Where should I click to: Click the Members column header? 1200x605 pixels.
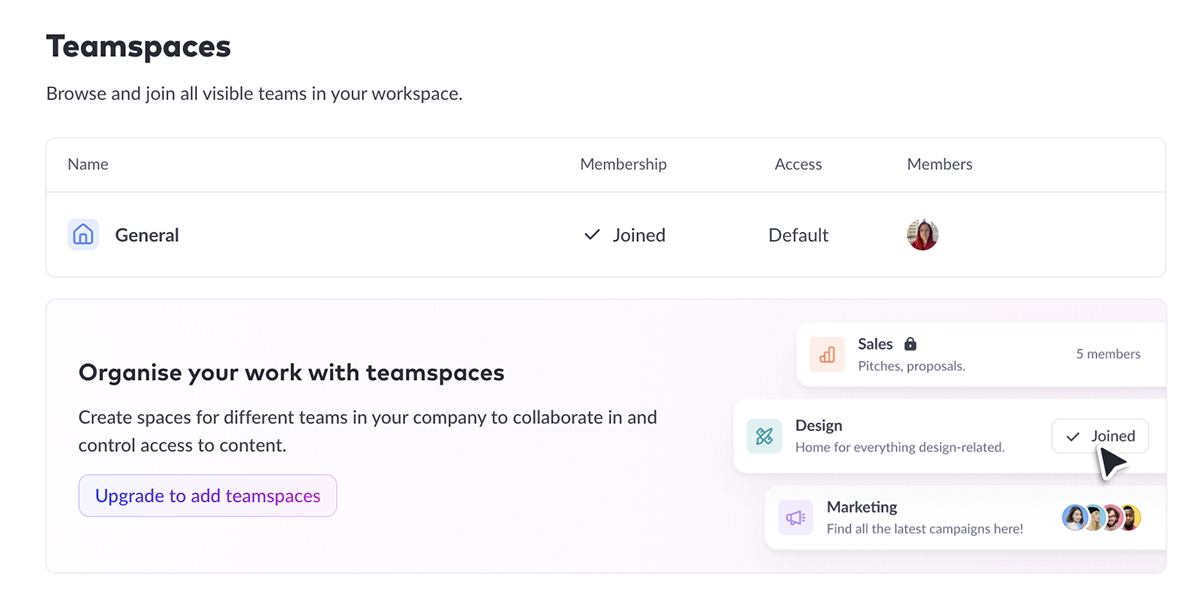939,164
